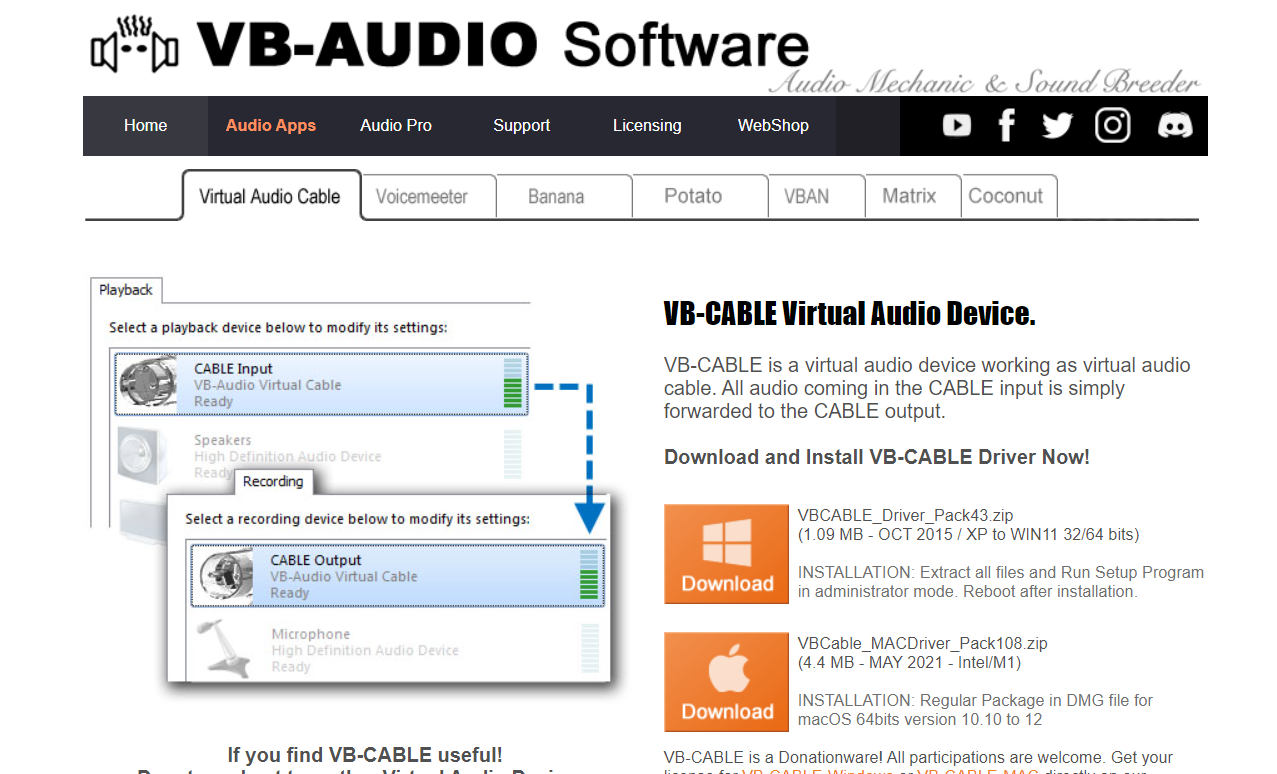Open the Instagram icon

pyautogui.click(x=1112, y=125)
